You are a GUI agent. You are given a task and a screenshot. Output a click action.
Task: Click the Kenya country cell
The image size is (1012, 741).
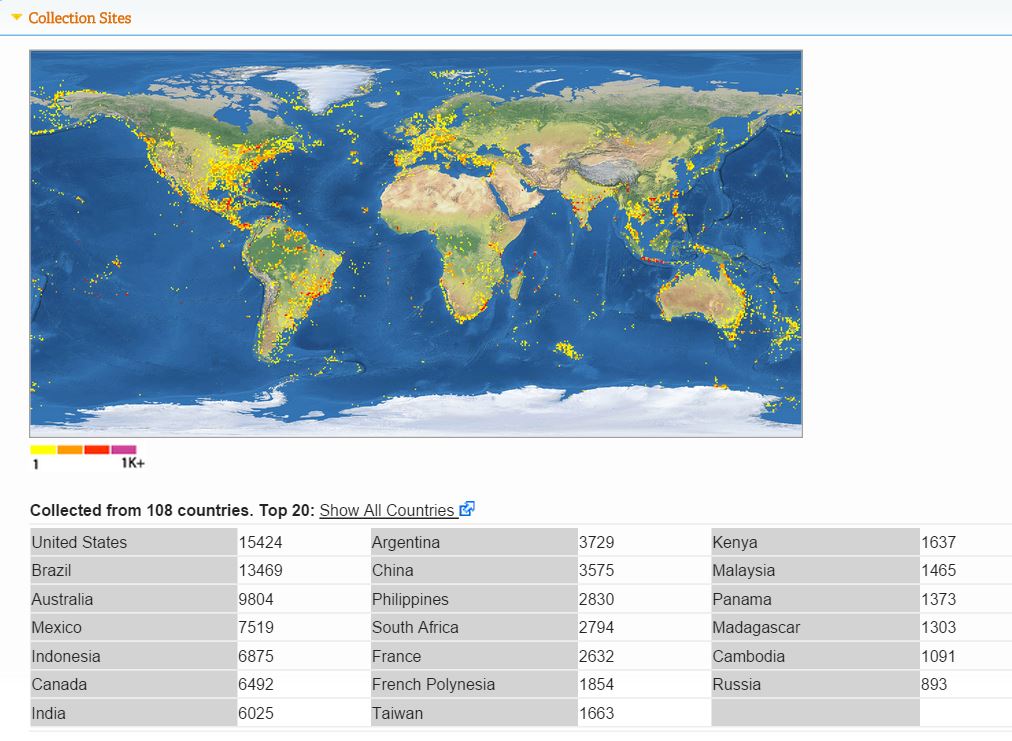(x=814, y=542)
